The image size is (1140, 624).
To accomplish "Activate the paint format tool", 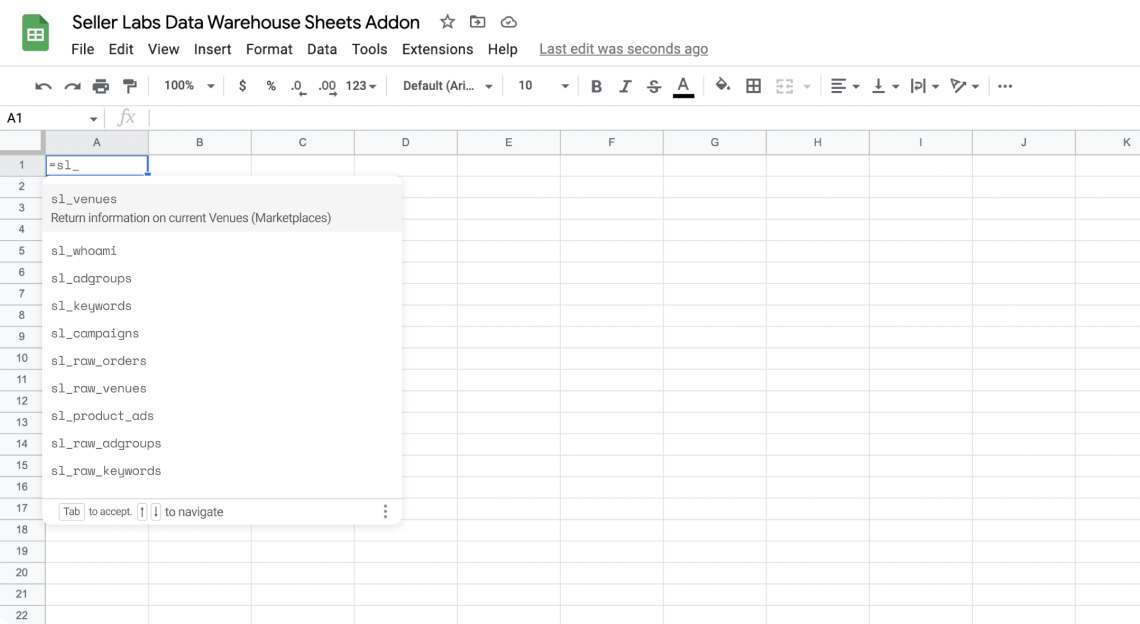I will coord(130,86).
